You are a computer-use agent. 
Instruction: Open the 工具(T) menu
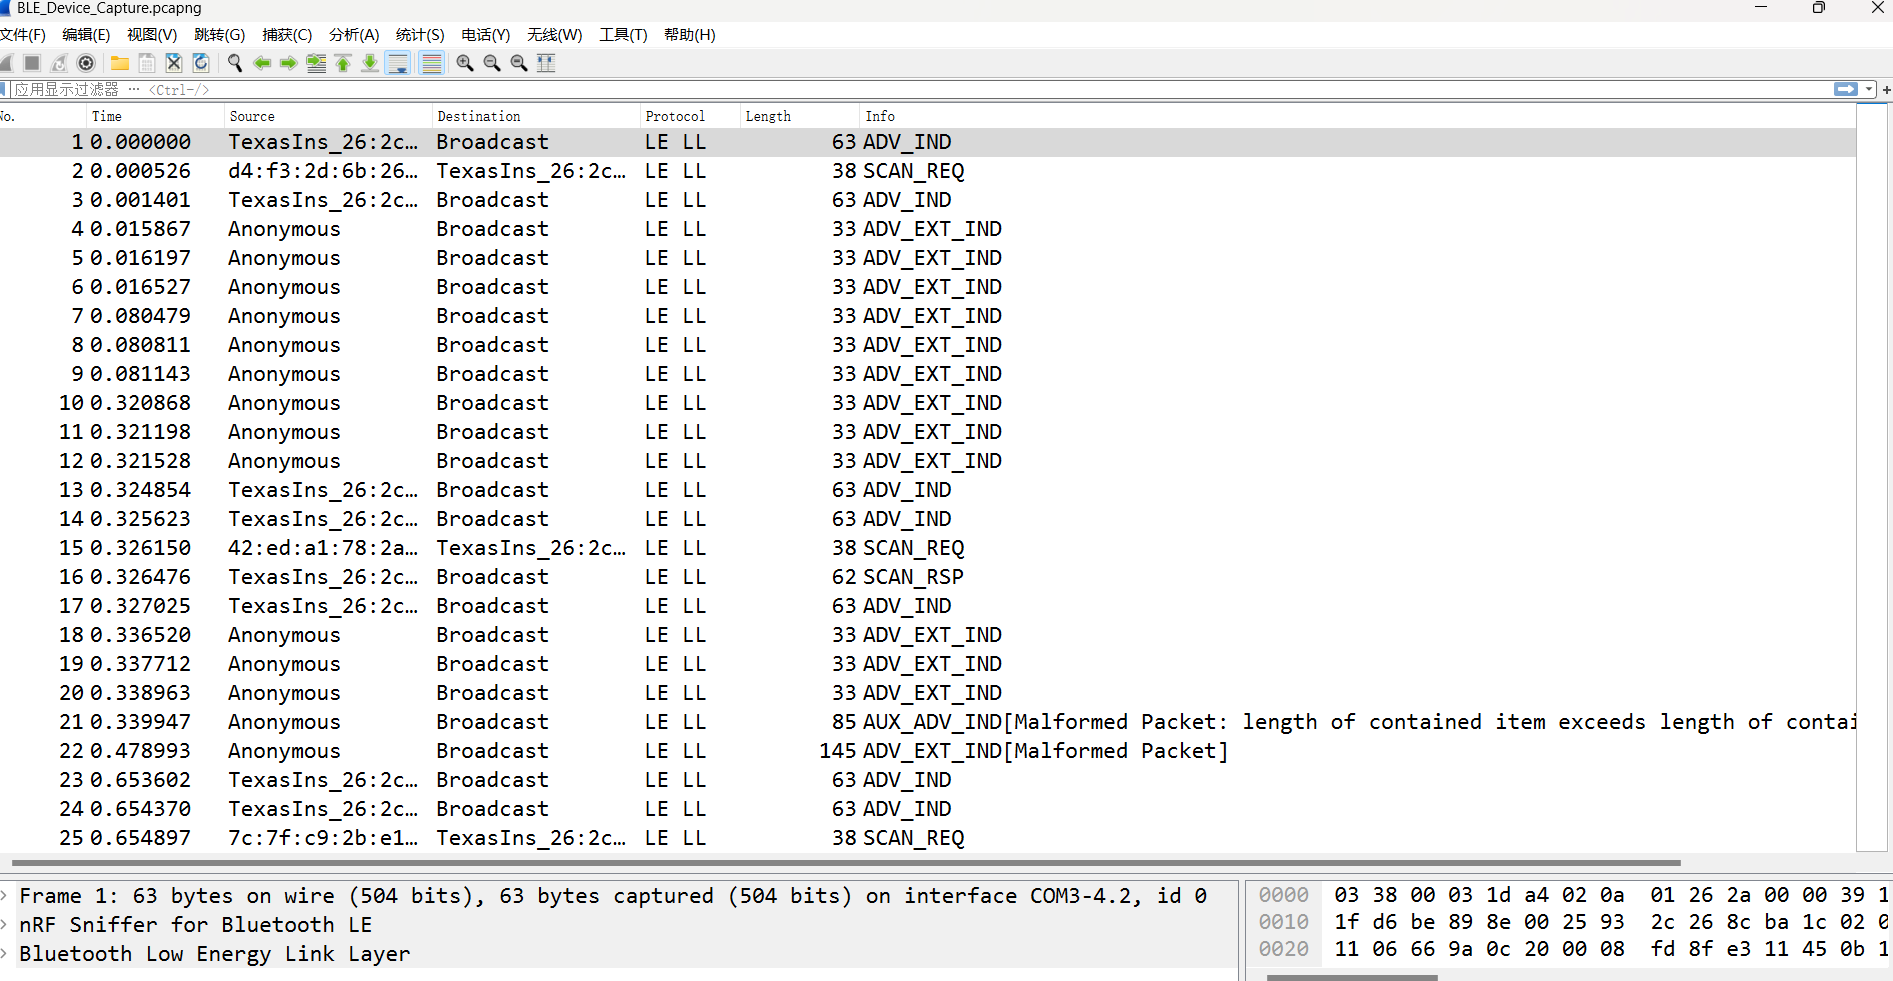click(623, 35)
